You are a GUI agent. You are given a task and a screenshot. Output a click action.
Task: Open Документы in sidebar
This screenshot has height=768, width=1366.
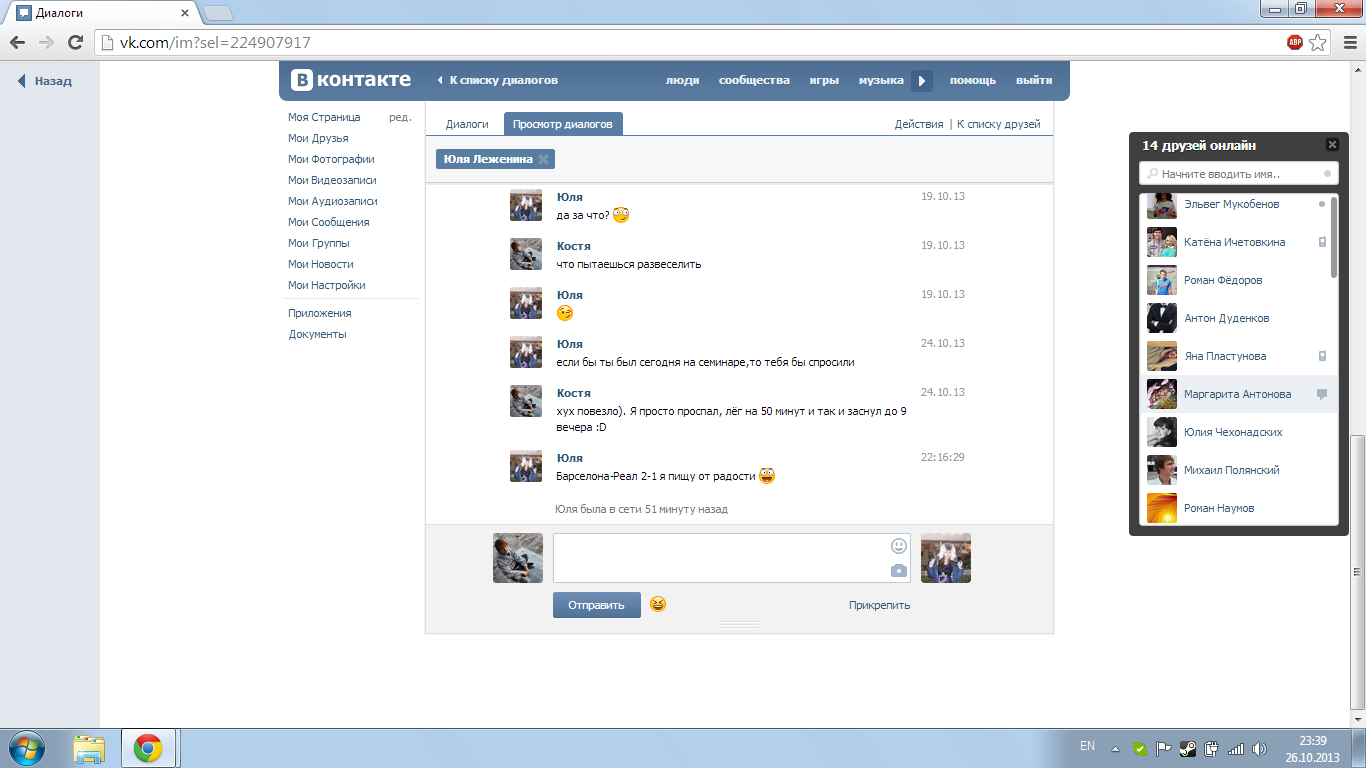(x=317, y=334)
